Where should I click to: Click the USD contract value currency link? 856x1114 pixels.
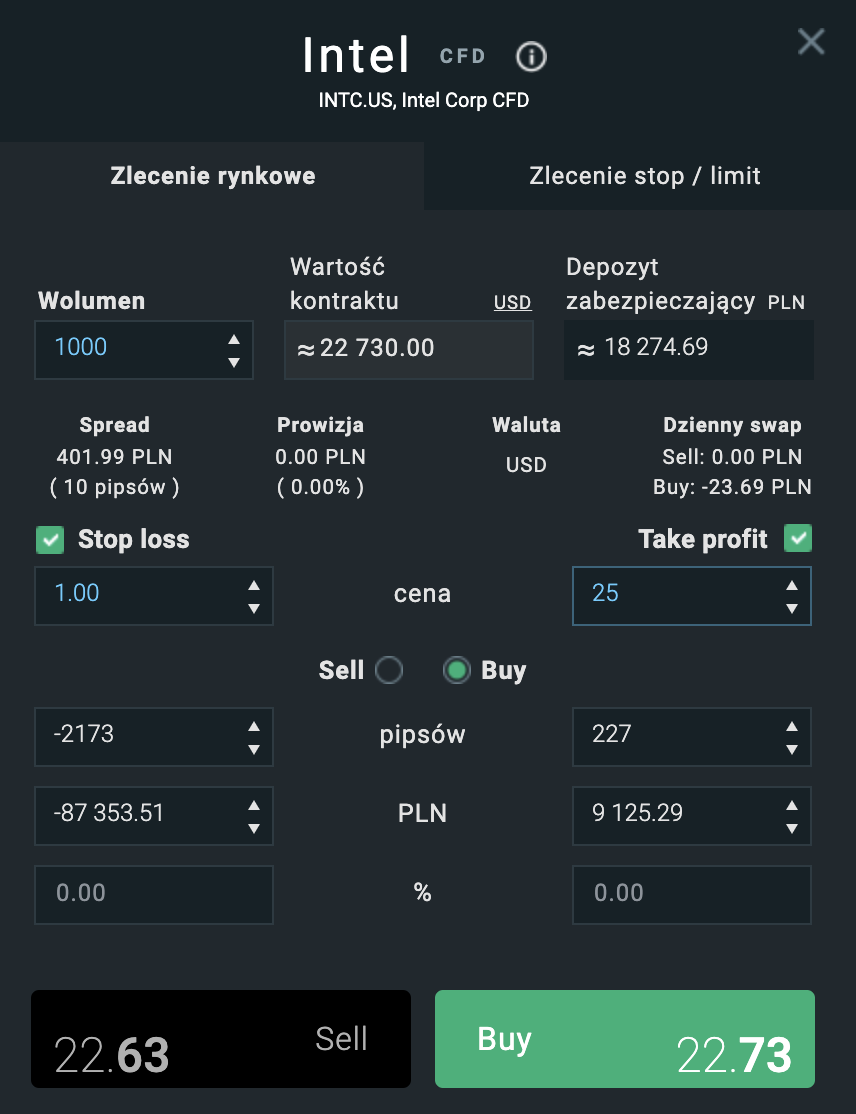tap(512, 303)
